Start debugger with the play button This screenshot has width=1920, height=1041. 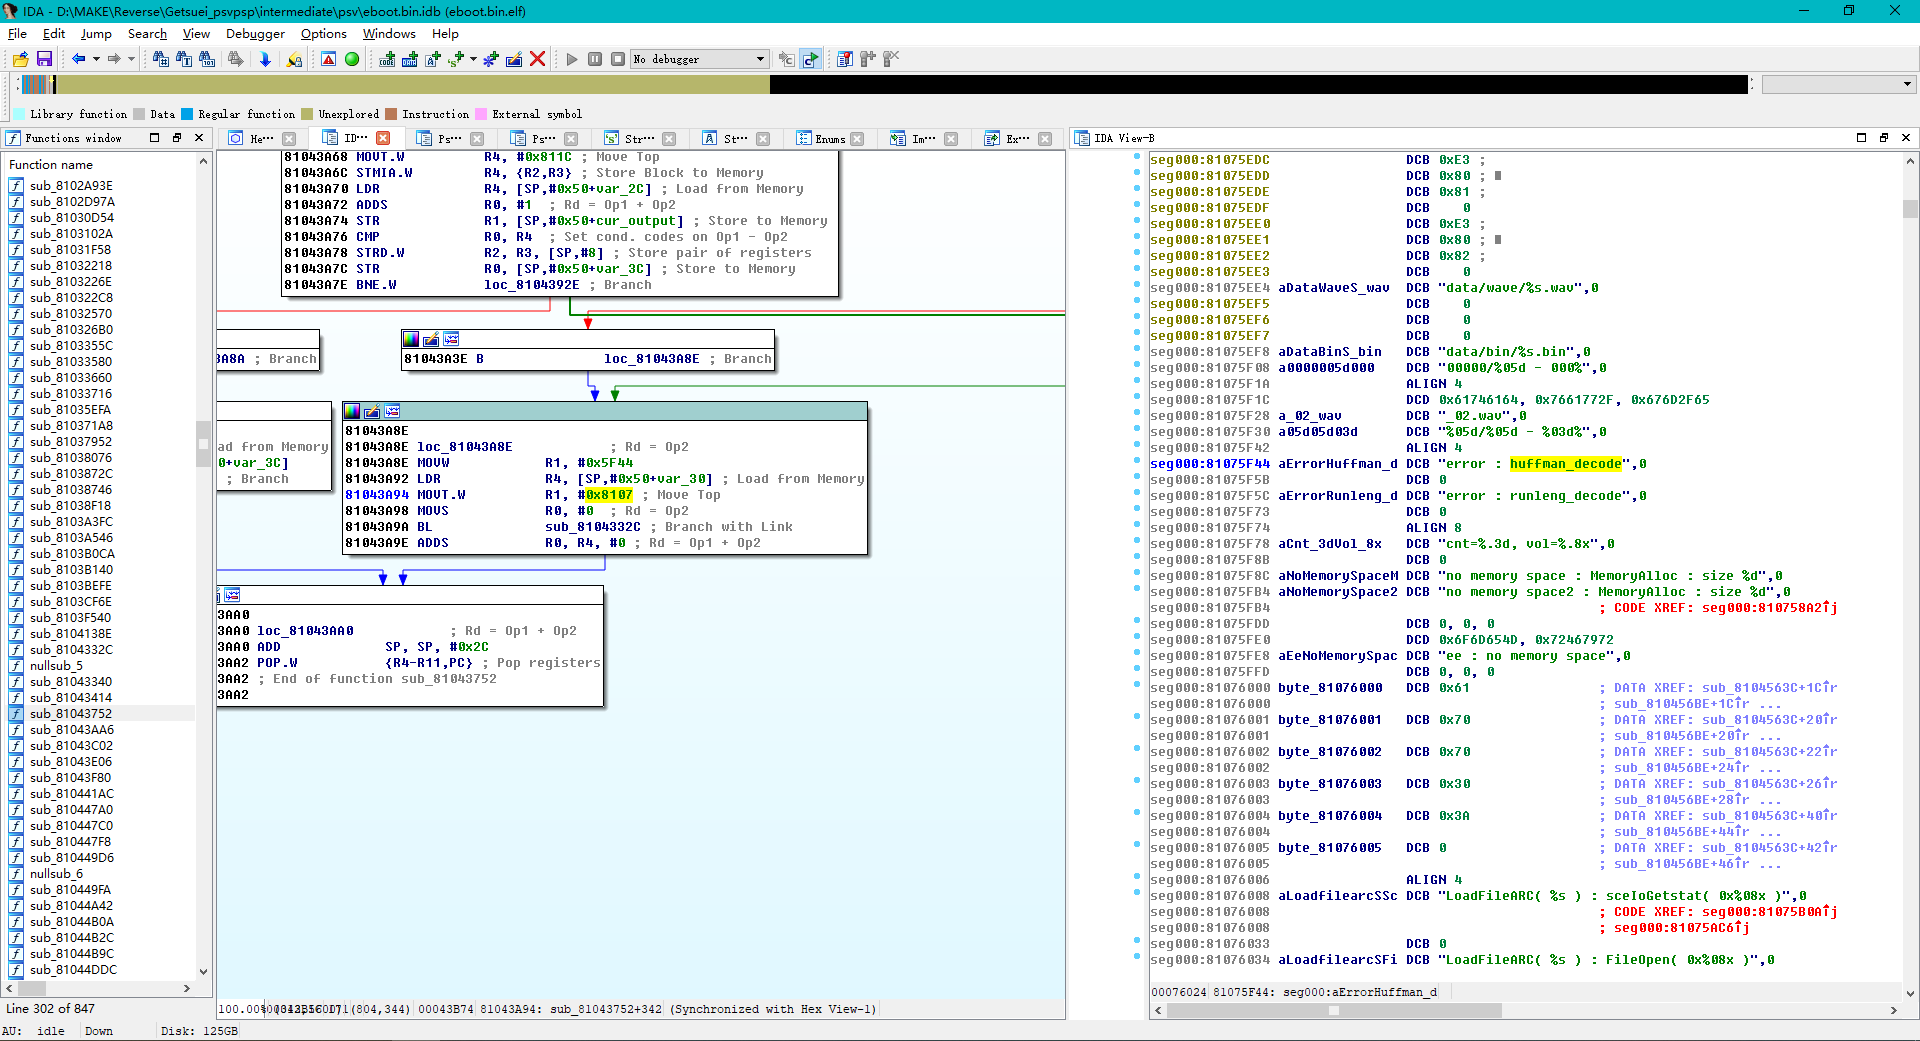(572, 59)
